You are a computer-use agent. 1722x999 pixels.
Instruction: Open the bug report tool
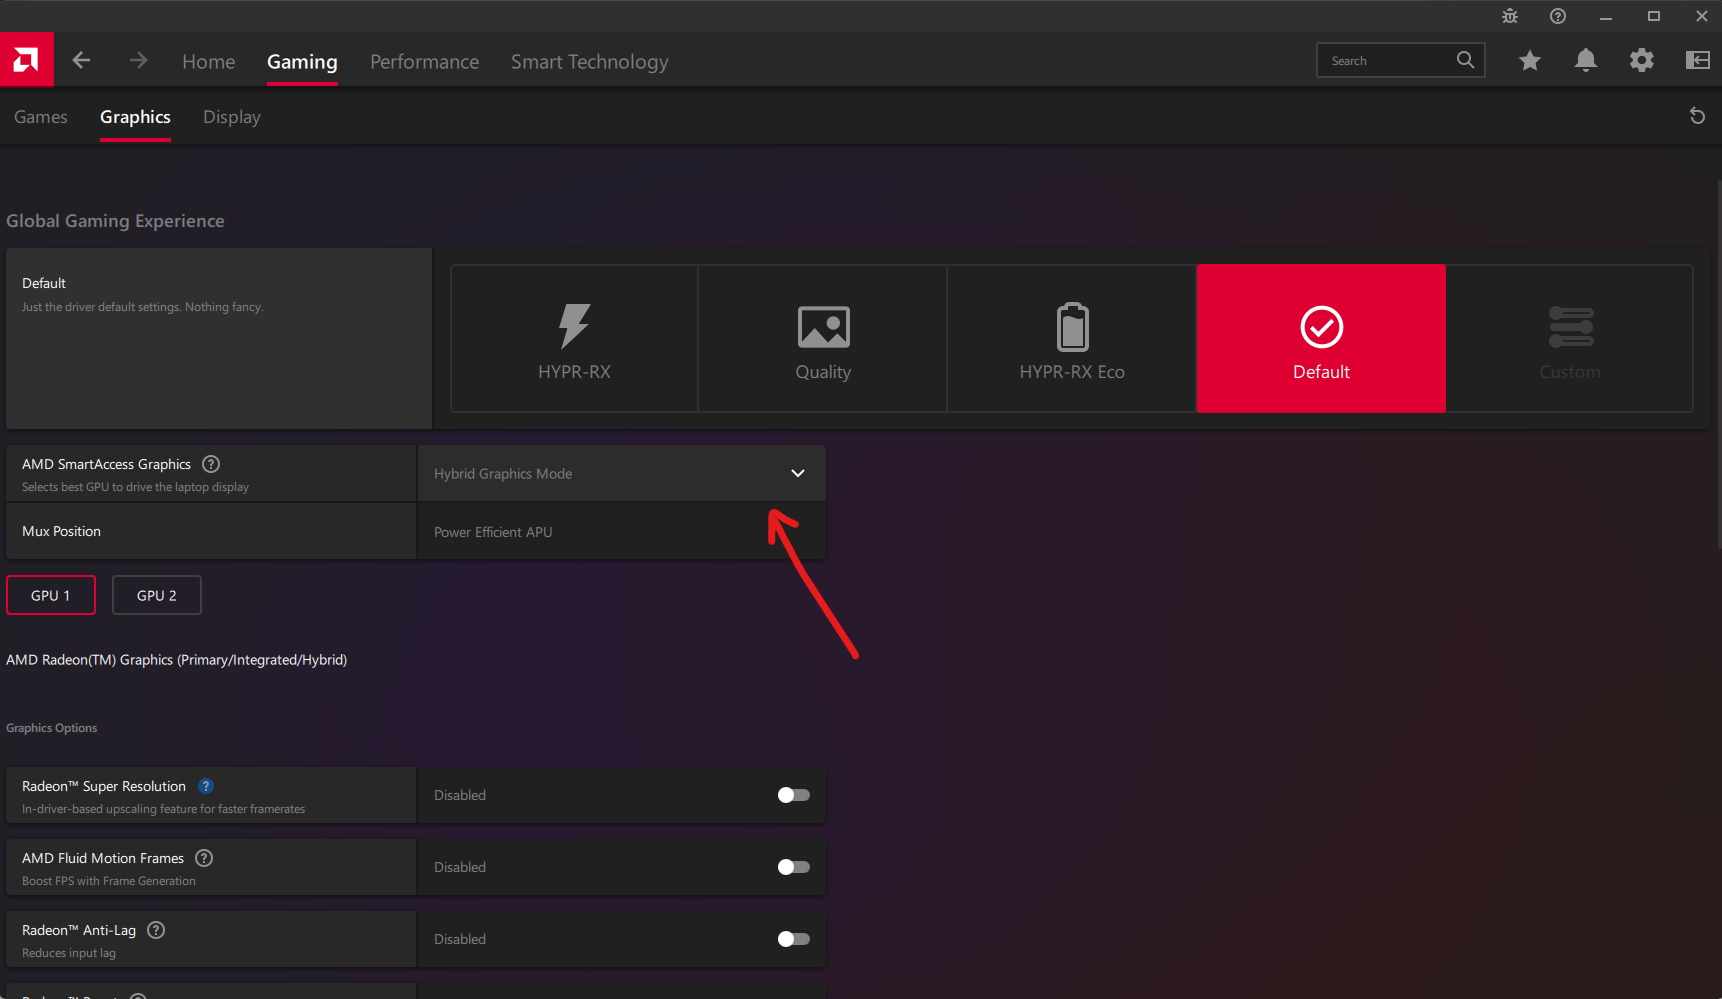(1509, 16)
